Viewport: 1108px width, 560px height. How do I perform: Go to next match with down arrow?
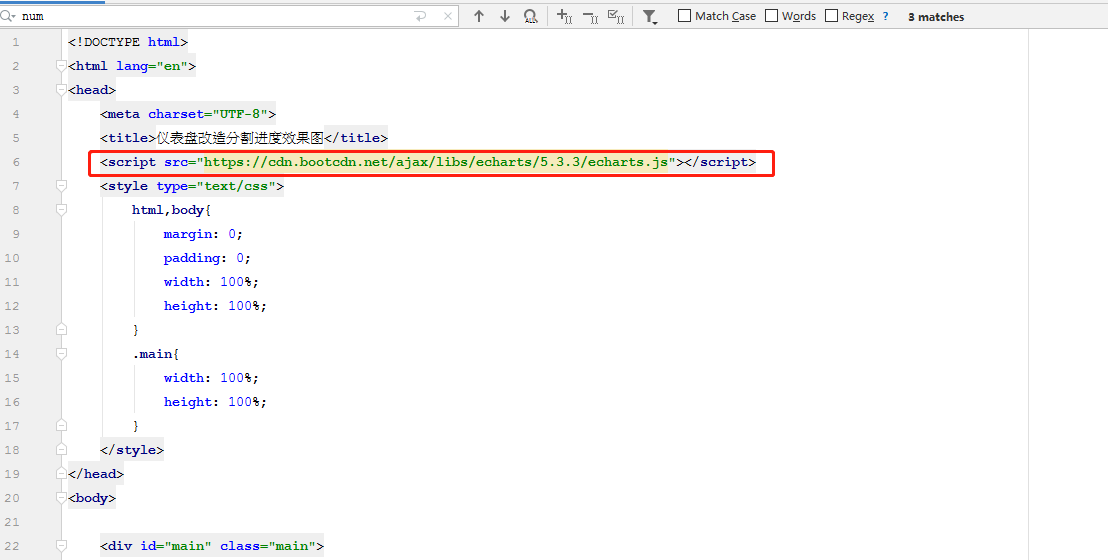click(x=505, y=16)
